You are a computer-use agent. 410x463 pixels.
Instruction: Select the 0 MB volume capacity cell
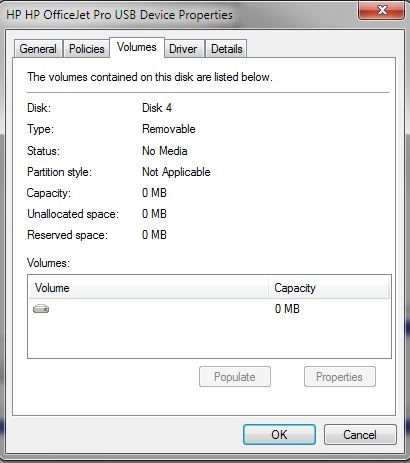[287, 309]
